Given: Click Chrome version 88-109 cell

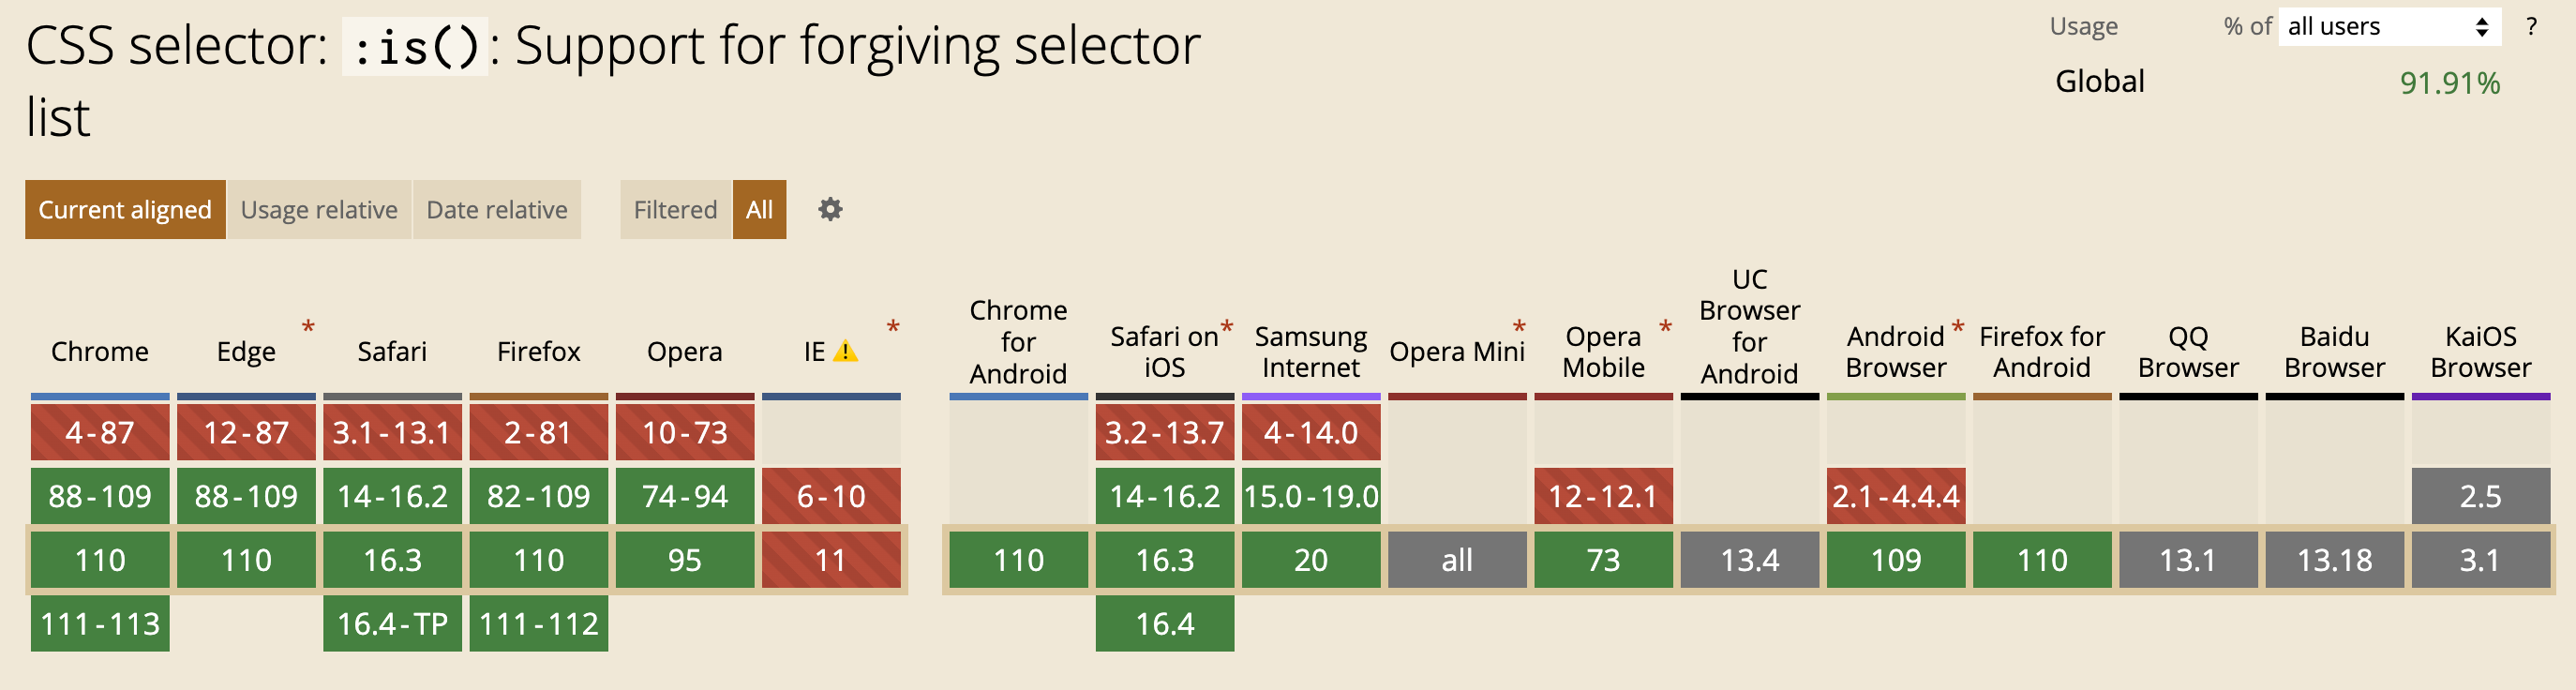Looking at the screenshot, I should coord(100,496).
